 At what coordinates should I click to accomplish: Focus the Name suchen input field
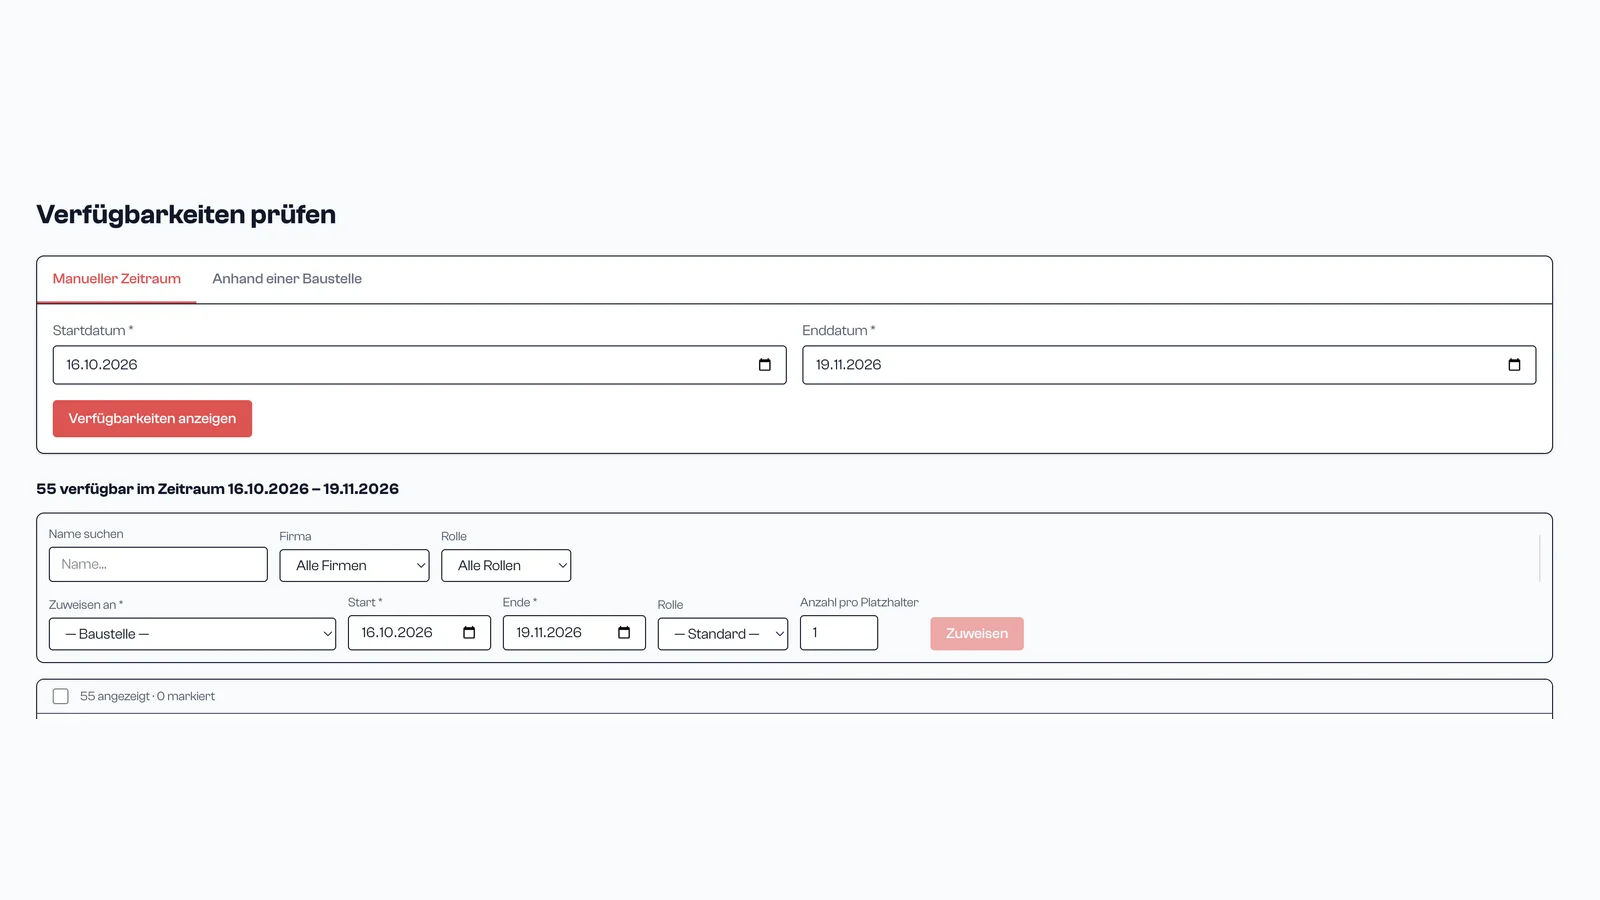158,564
